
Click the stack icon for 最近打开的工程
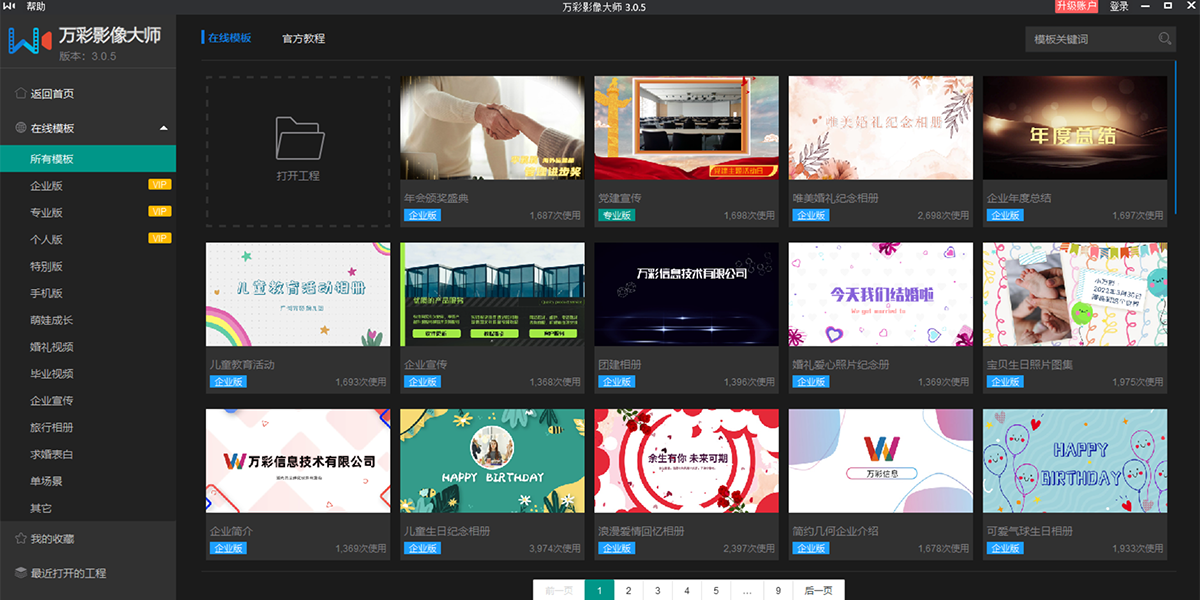[x=20, y=573]
